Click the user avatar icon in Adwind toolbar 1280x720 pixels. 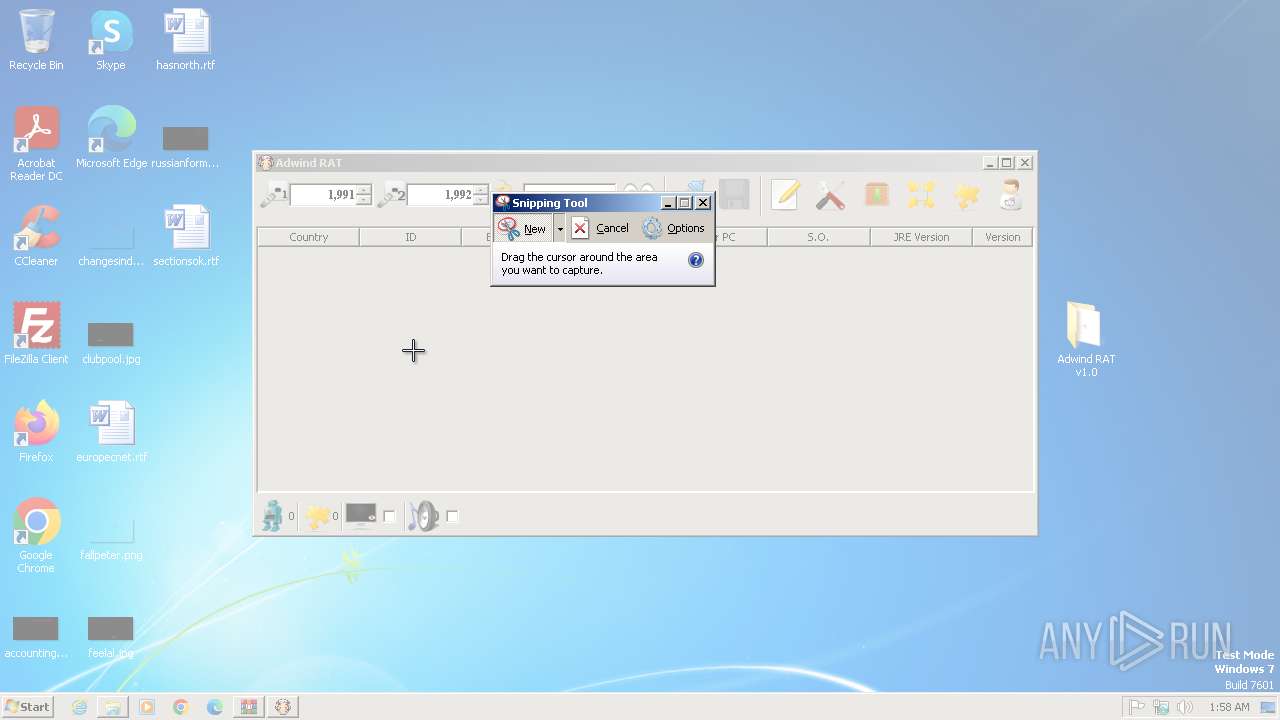pyautogui.click(x=1011, y=195)
